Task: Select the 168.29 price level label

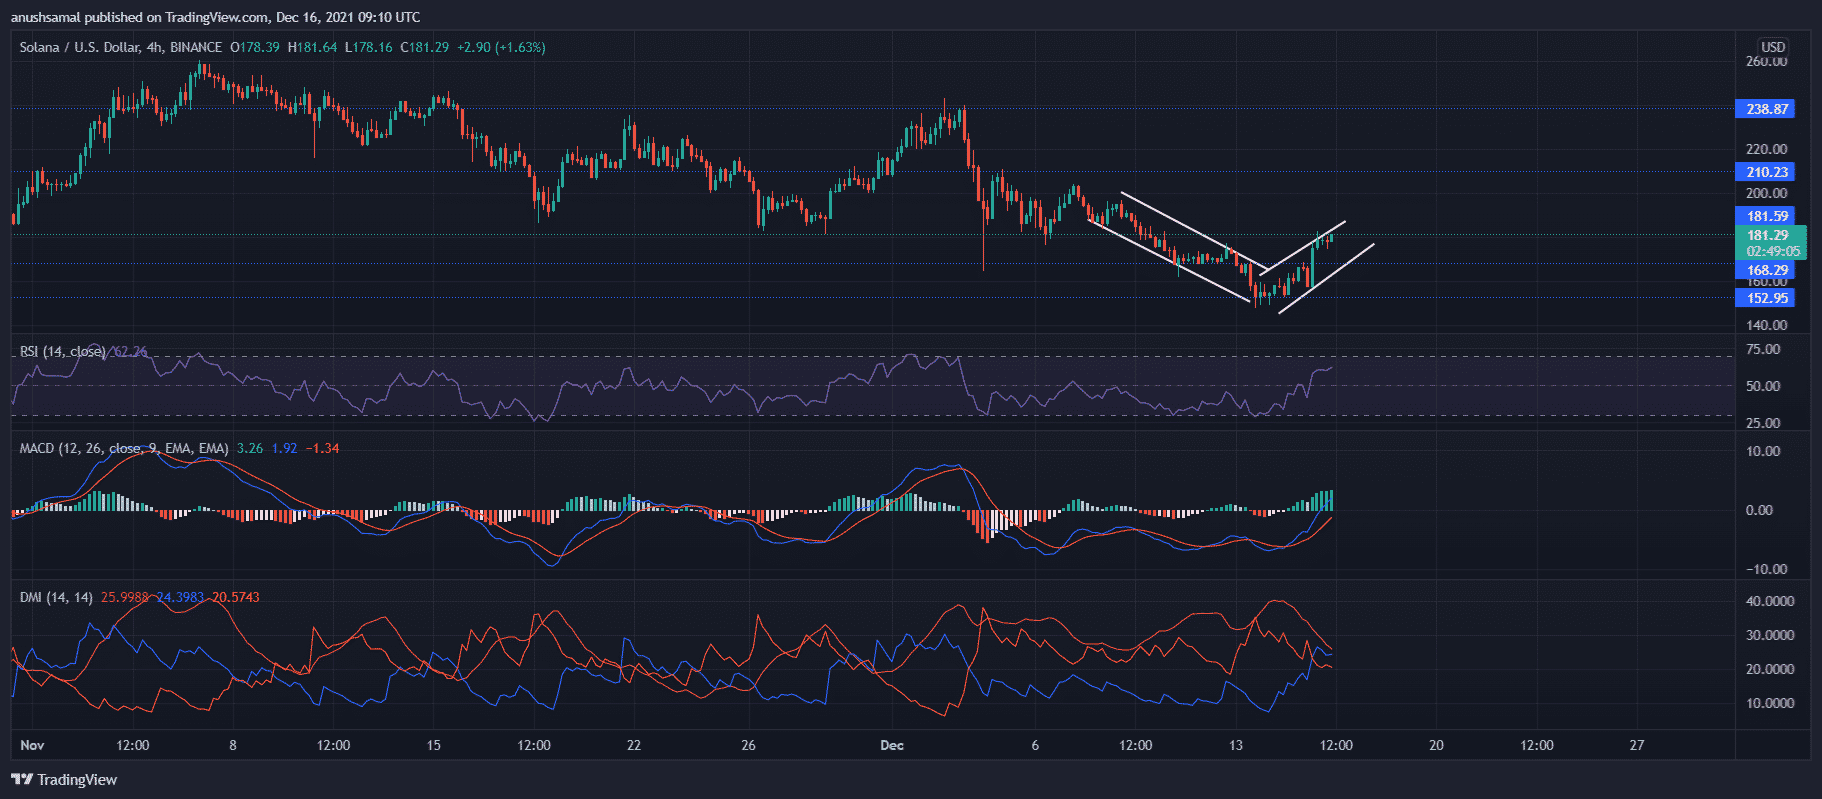Action: click(1766, 270)
